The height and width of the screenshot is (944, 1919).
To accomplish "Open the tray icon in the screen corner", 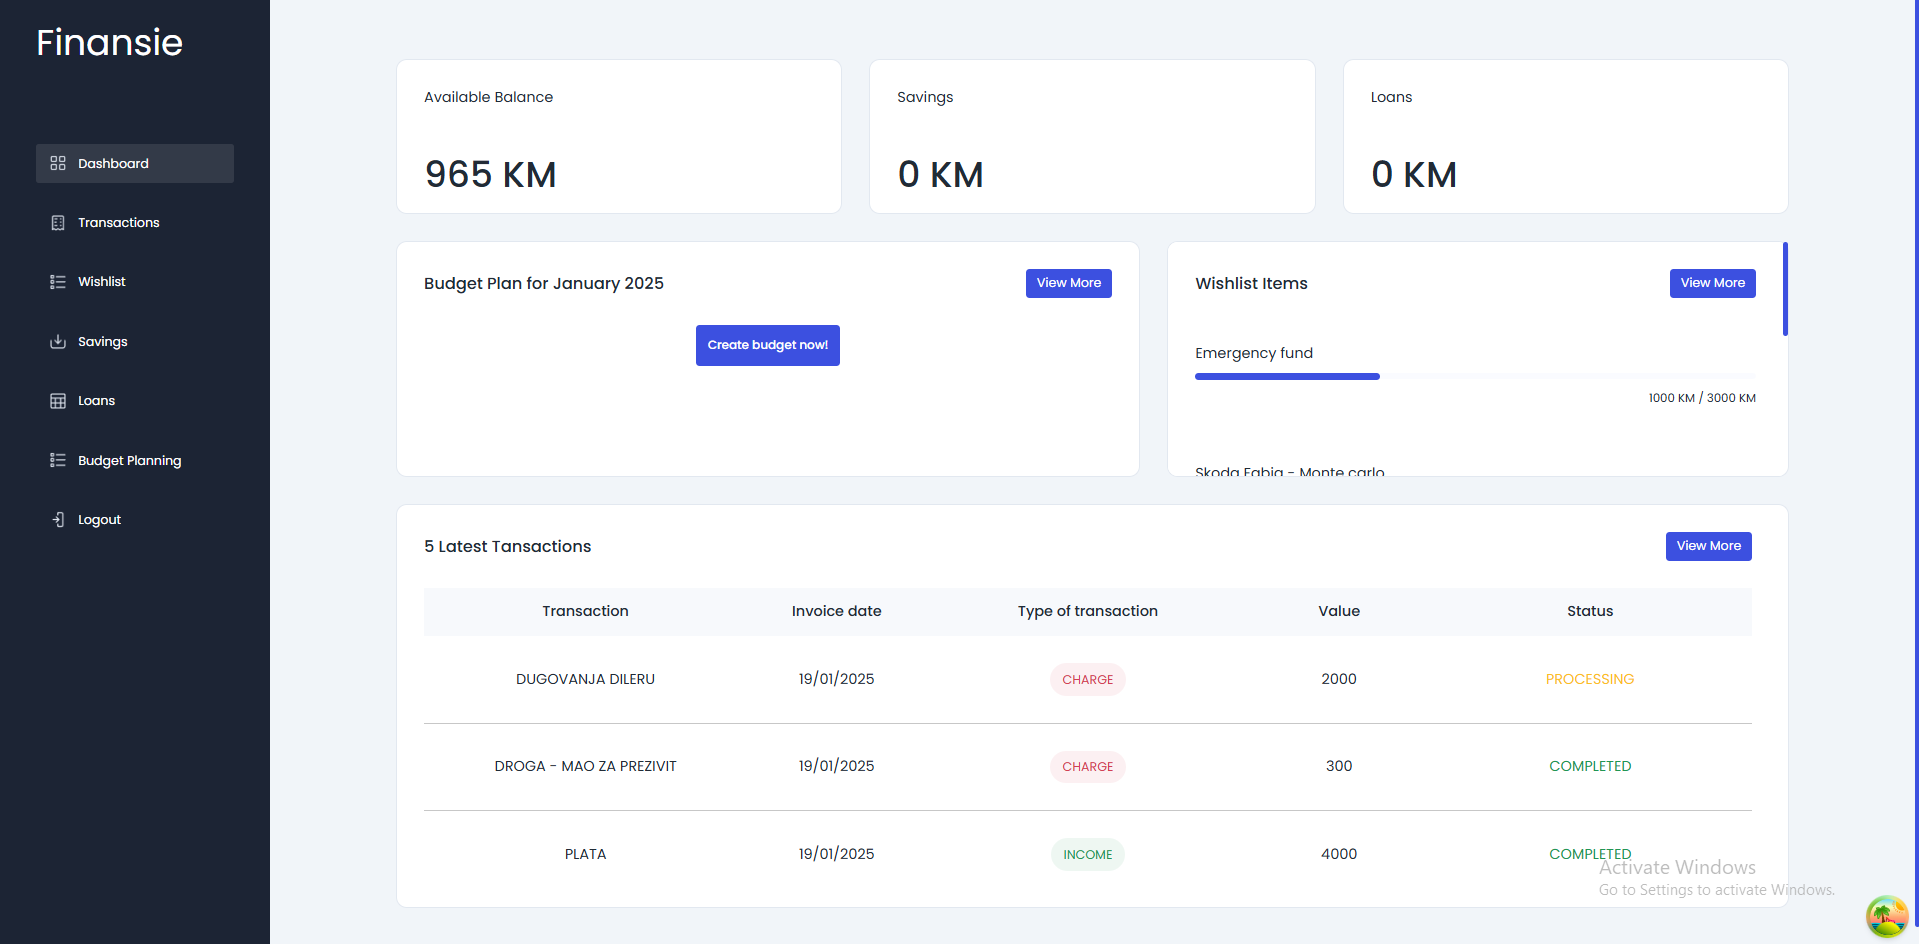I will tap(1886, 915).
